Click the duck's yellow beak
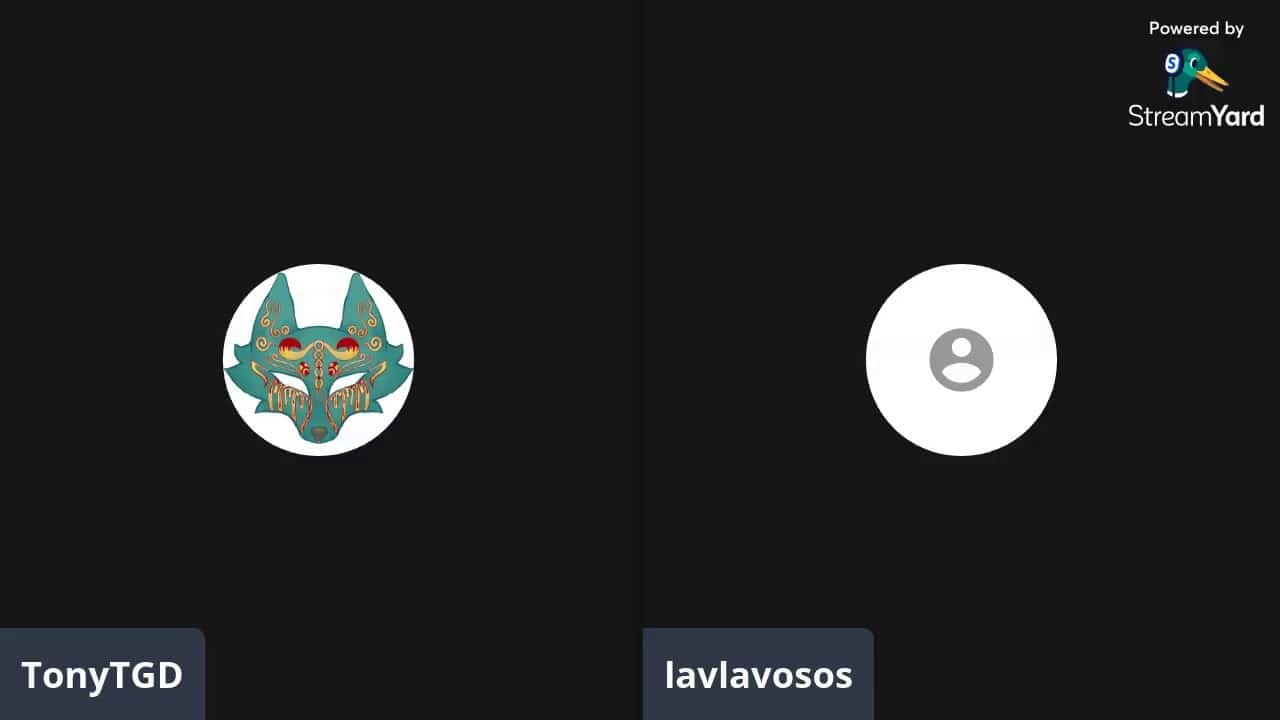The height and width of the screenshot is (720, 1280). pyautogui.click(x=1214, y=78)
